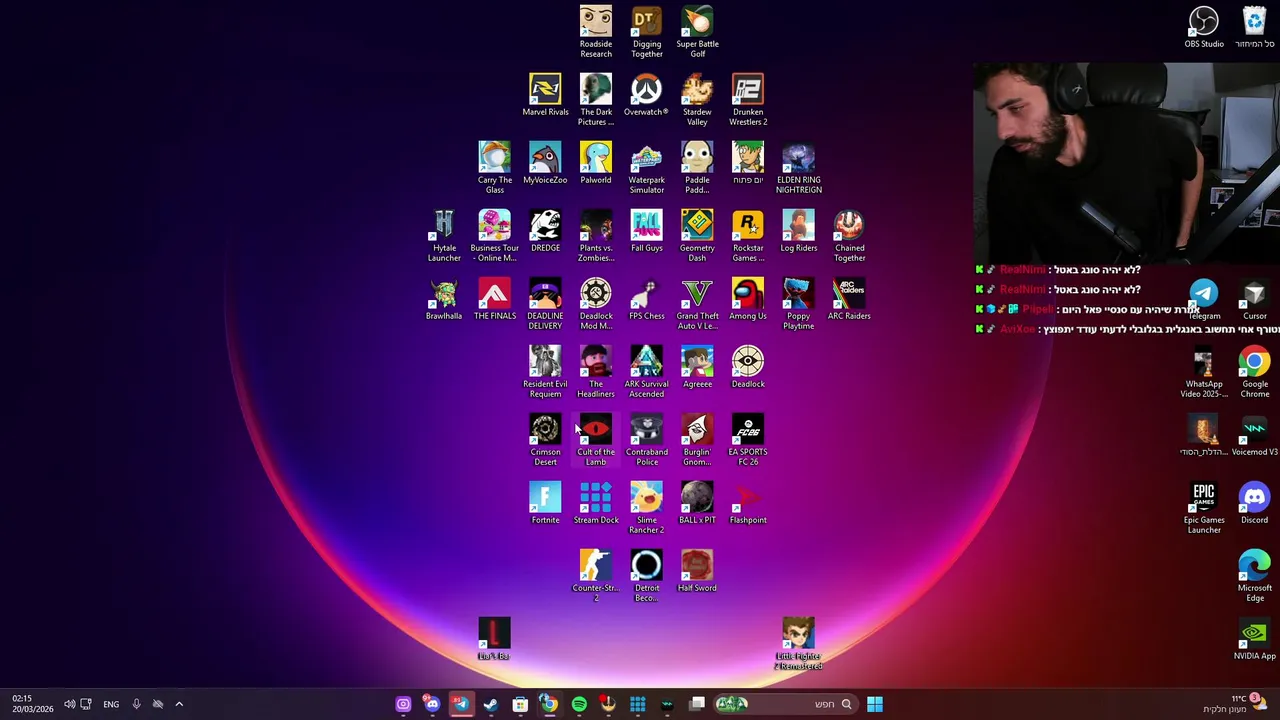Expand the hidden system tray icons
The height and width of the screenshot is (720, 1280).
point(179,704)
